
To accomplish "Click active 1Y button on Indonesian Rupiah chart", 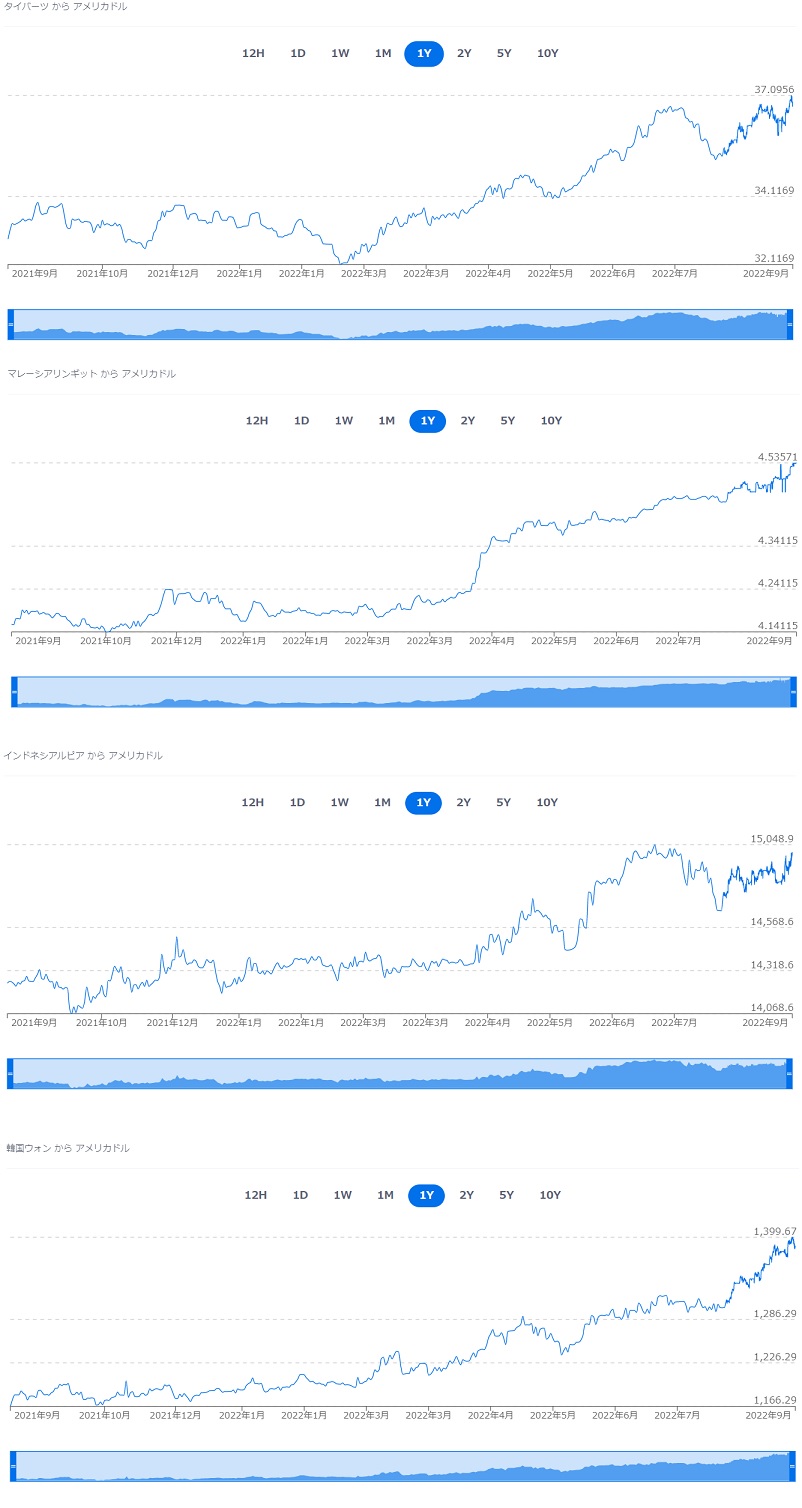I will click(423, 803).
